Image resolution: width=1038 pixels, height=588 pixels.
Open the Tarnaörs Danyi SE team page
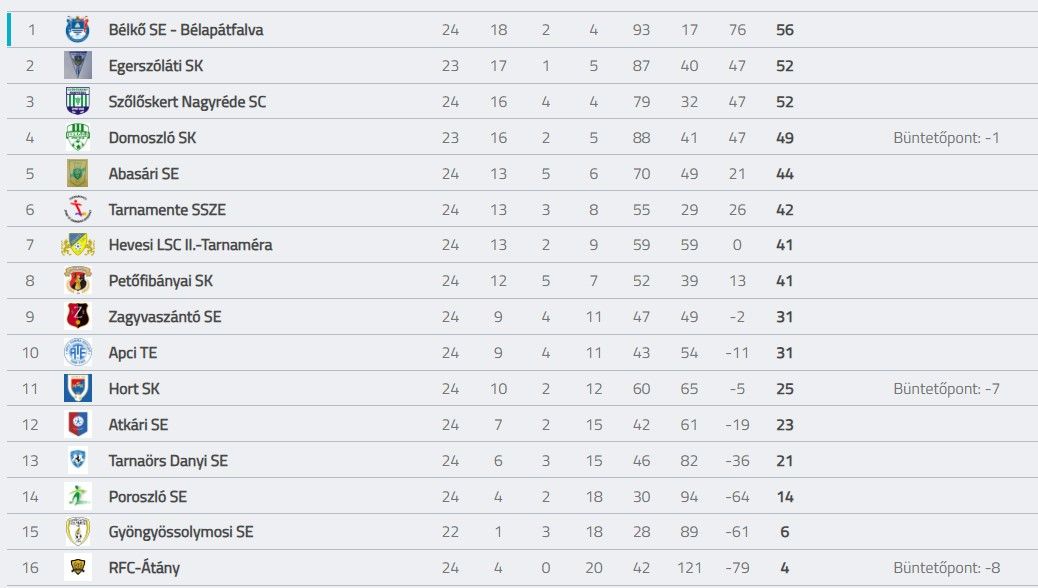[x=168, y=460]
